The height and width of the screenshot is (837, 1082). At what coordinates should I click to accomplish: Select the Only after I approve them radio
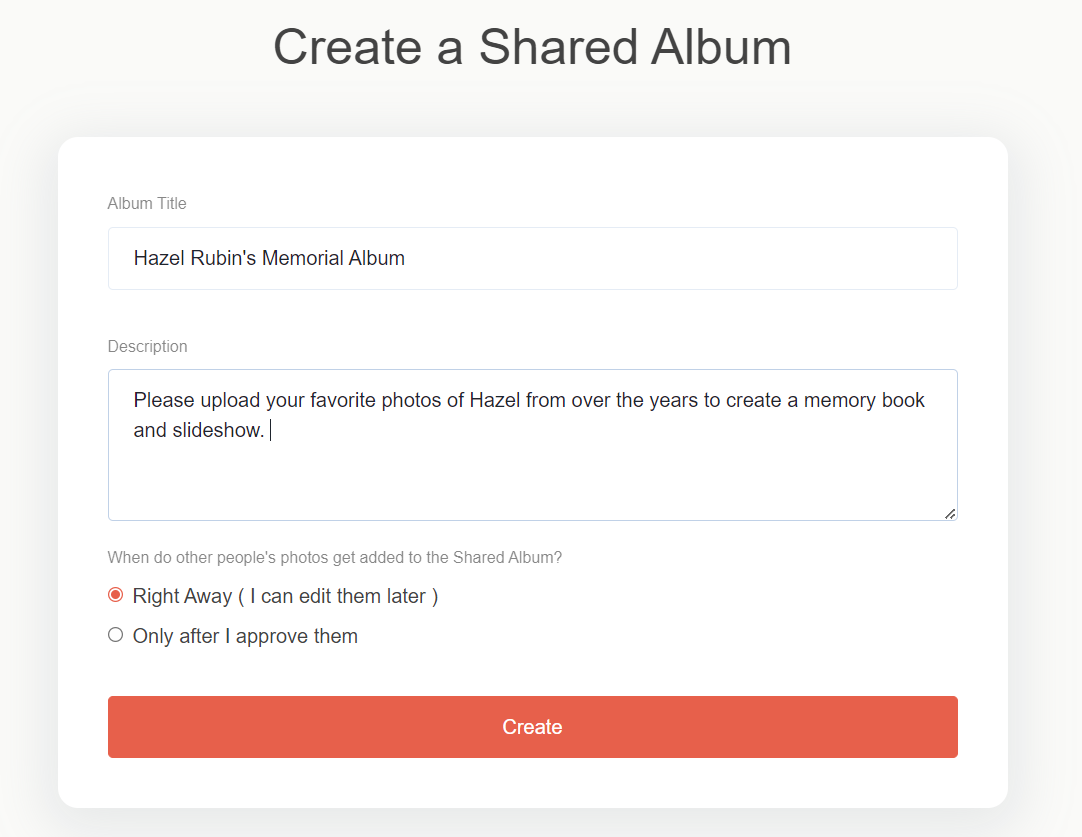116,635
